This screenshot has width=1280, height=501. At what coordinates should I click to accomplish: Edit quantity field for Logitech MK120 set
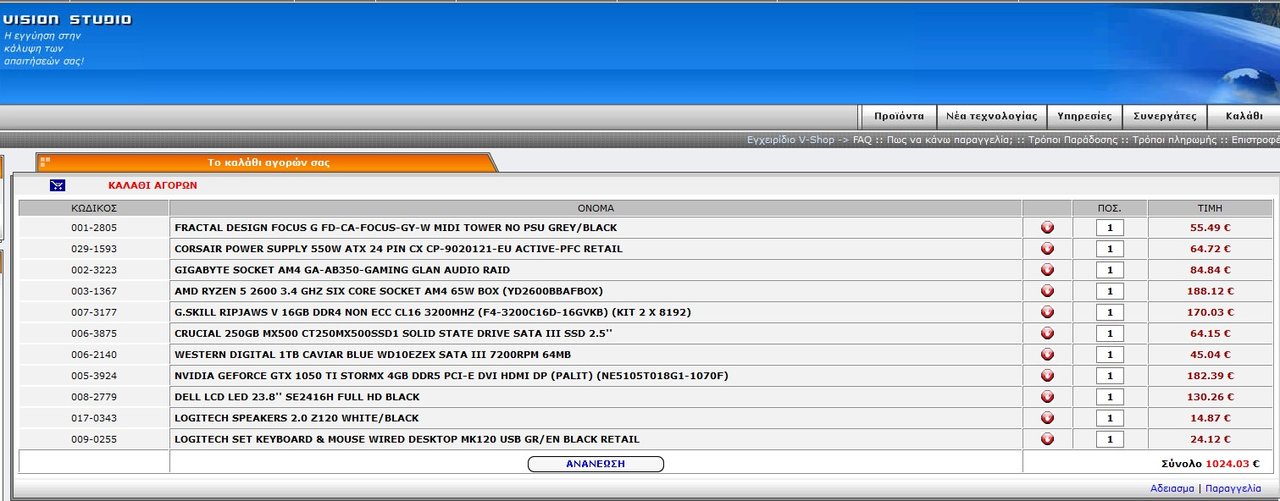(x=1110, y=439)
